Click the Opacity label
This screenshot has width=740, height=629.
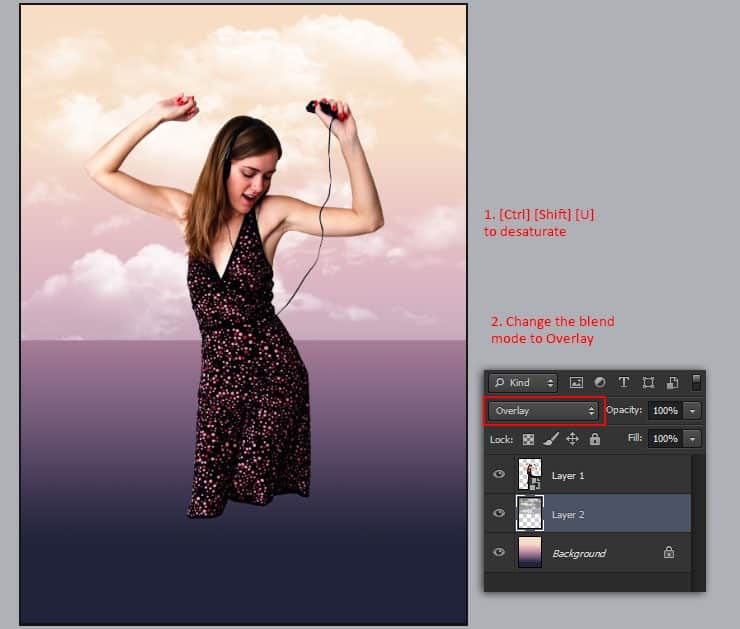624,410
